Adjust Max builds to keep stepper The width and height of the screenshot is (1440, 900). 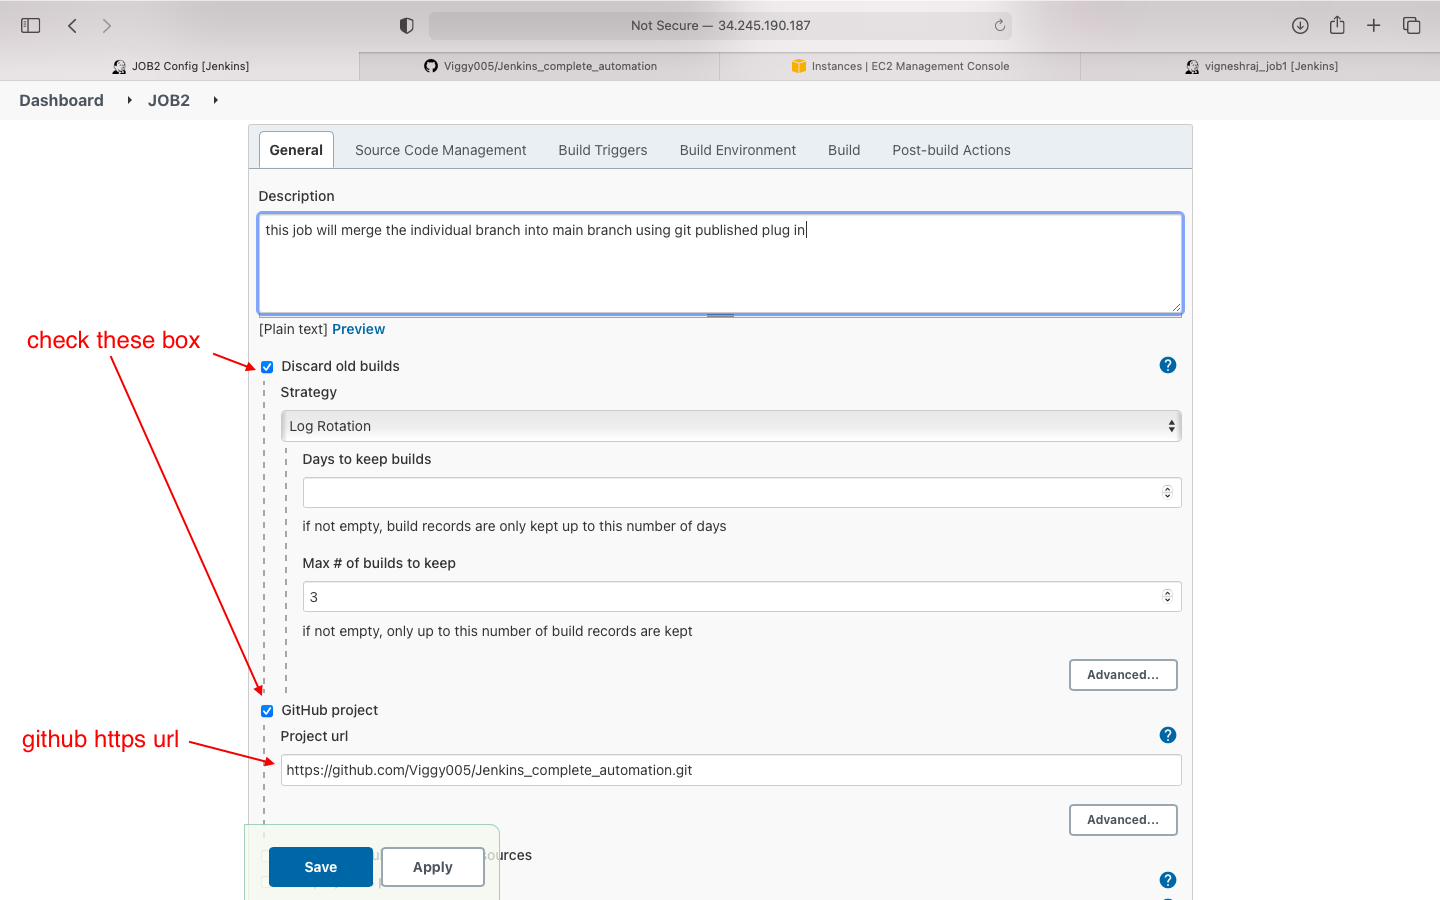[x=1167, y=597]
